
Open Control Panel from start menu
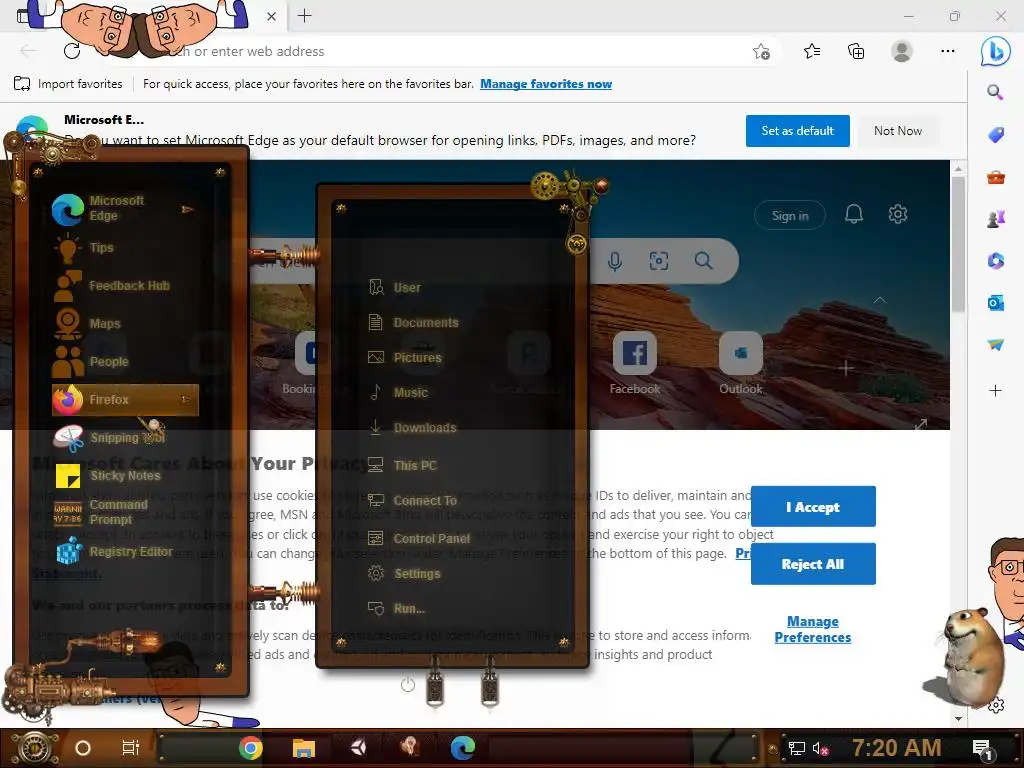(x=419, y=539)
